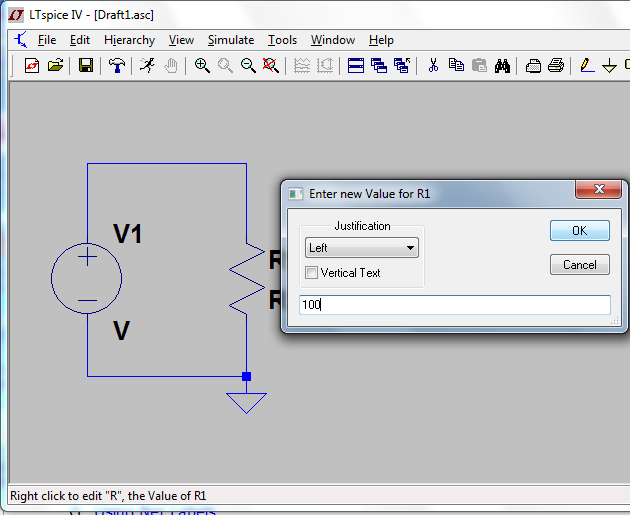Image resolution: width=630 pixels, height=515 pixels.
Task: Open the Window menu
Action: (x=333, y=40)
